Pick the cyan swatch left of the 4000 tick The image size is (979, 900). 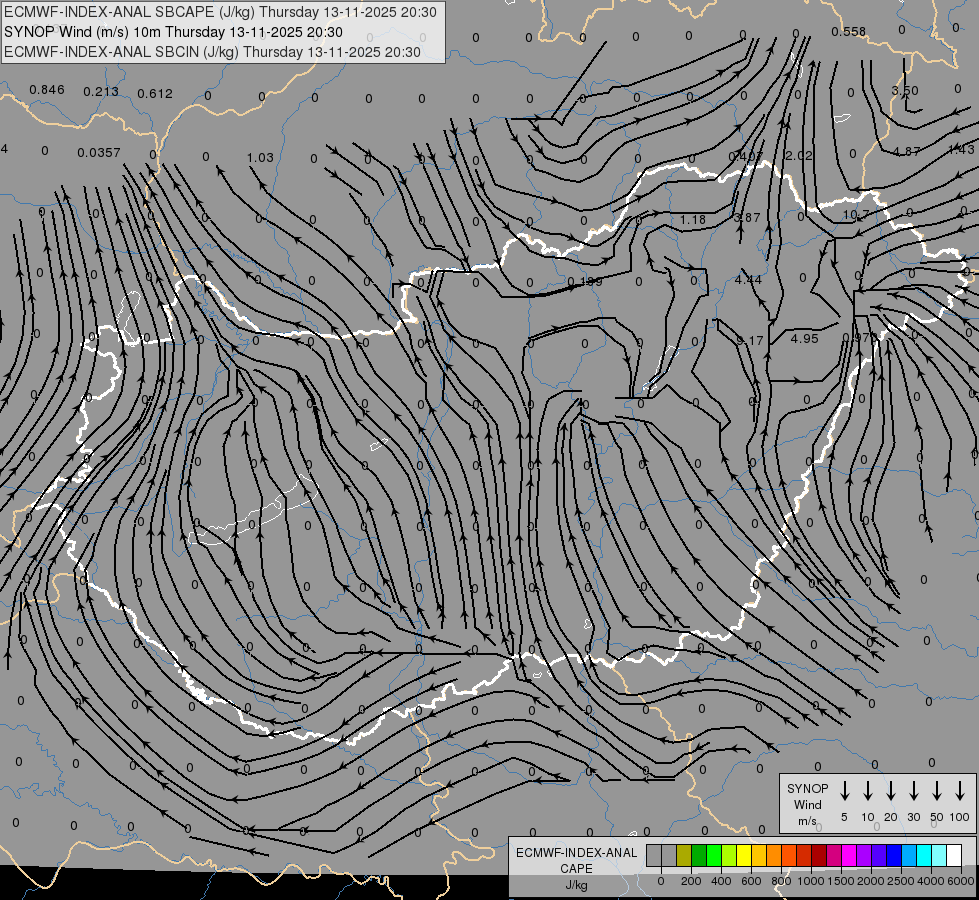[x=924, y=856]
